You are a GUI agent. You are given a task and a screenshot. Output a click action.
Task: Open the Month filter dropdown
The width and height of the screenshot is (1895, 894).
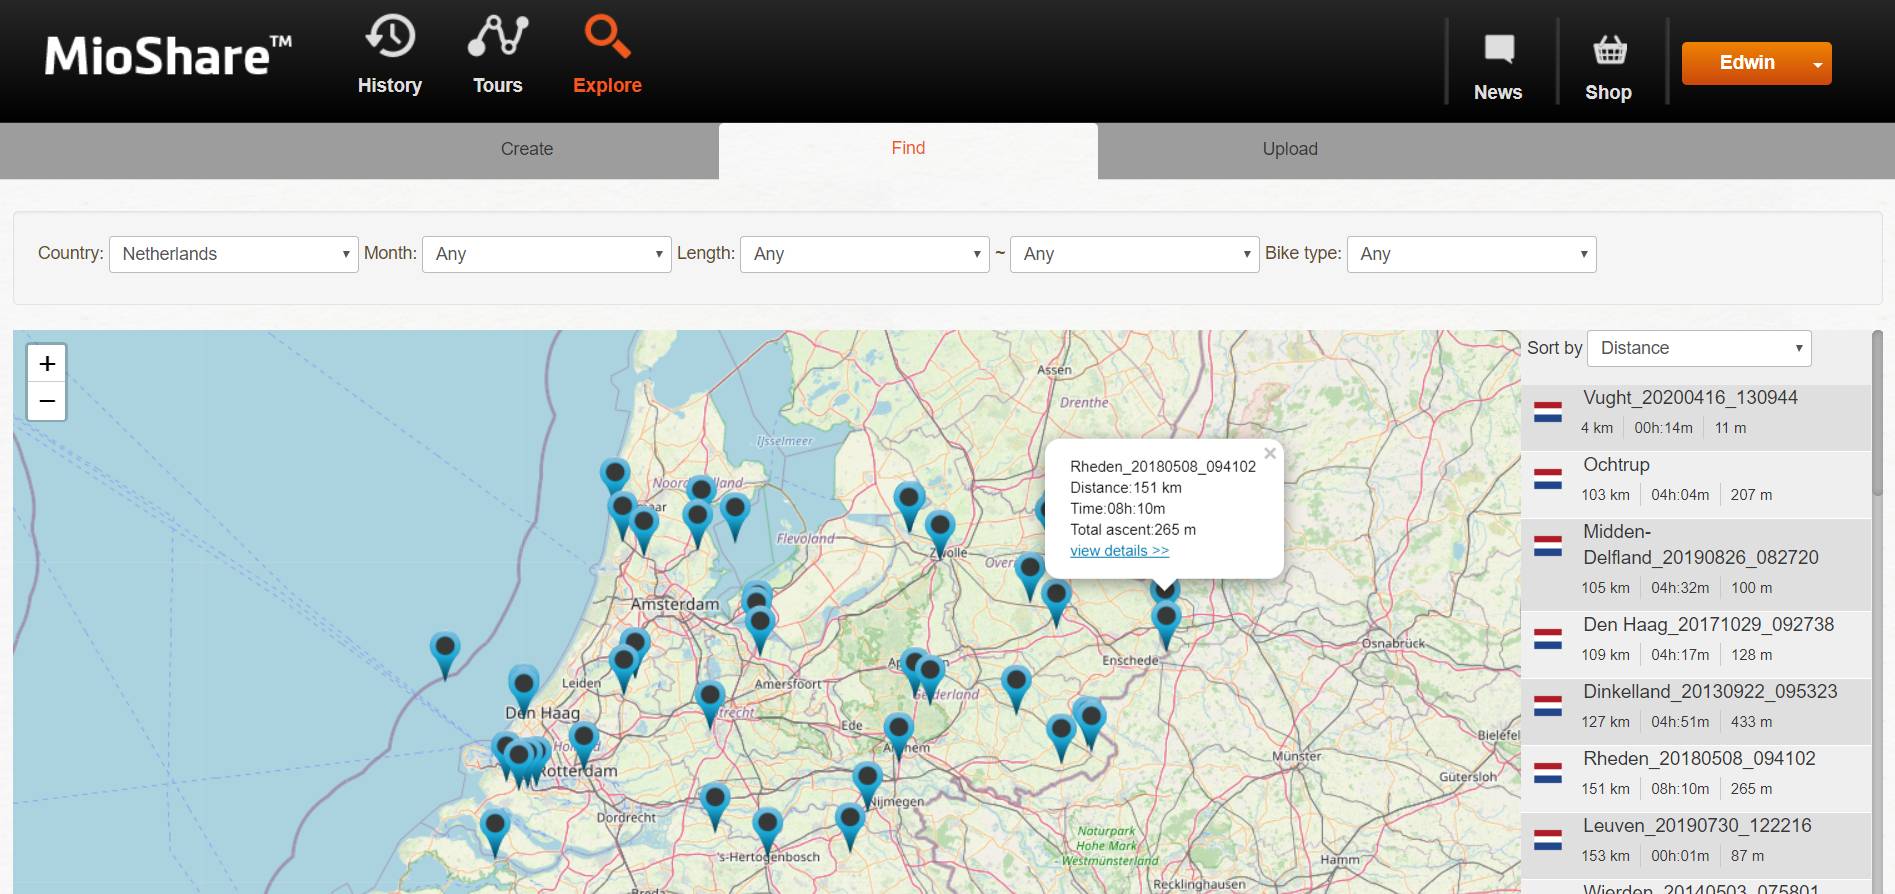[x=546, y=254]
